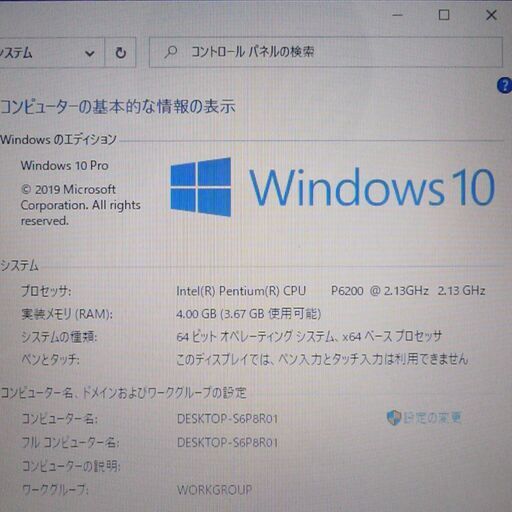The image size is (512, 512).
Task: Open the address bar history dropdown
Action: click(89, 53)
